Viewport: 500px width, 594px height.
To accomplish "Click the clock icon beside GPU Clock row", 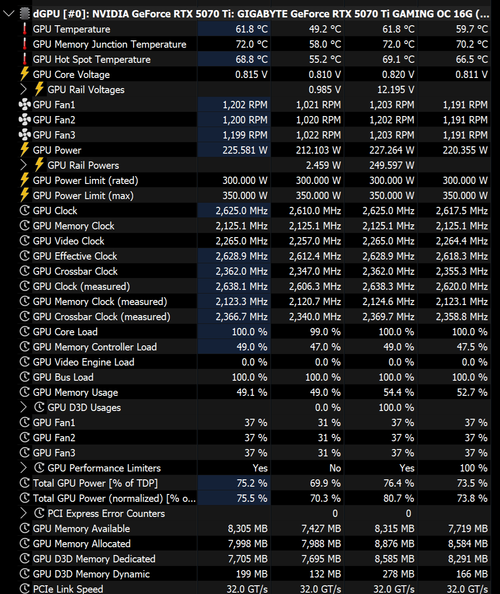I will point(25,210).
